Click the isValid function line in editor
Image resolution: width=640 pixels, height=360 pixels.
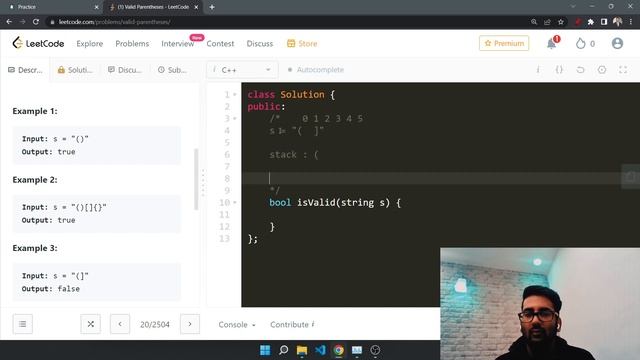335,202
